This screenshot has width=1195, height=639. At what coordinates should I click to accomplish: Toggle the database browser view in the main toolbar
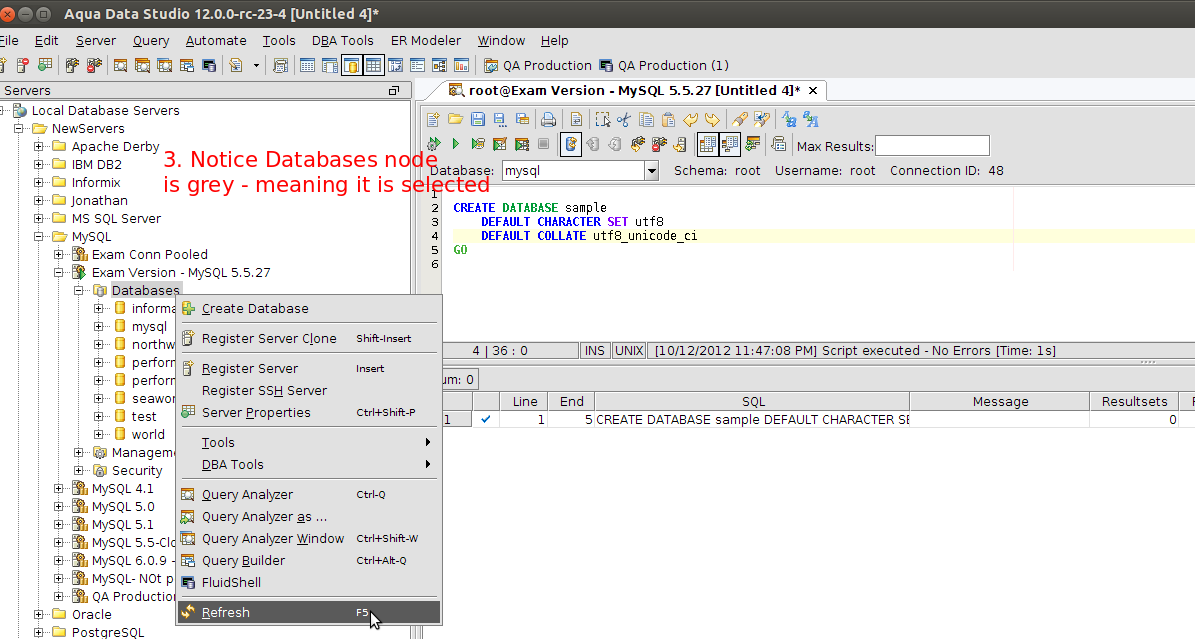[352, 66]
